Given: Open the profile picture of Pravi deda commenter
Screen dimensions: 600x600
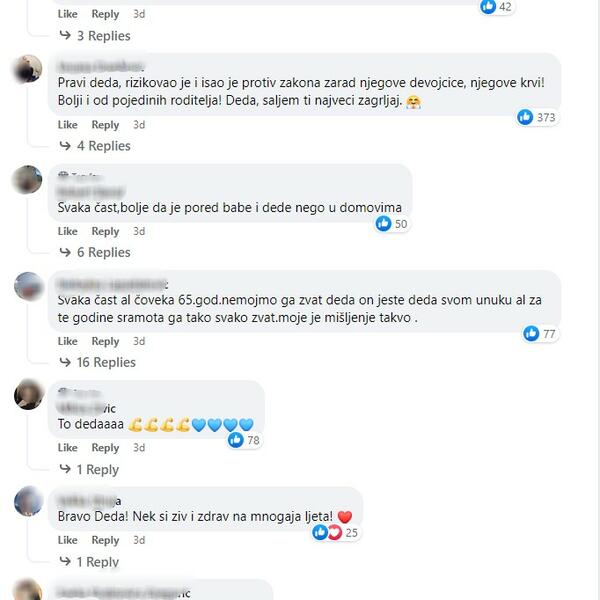Looking at the screenshot, I should tap(28, 69).
